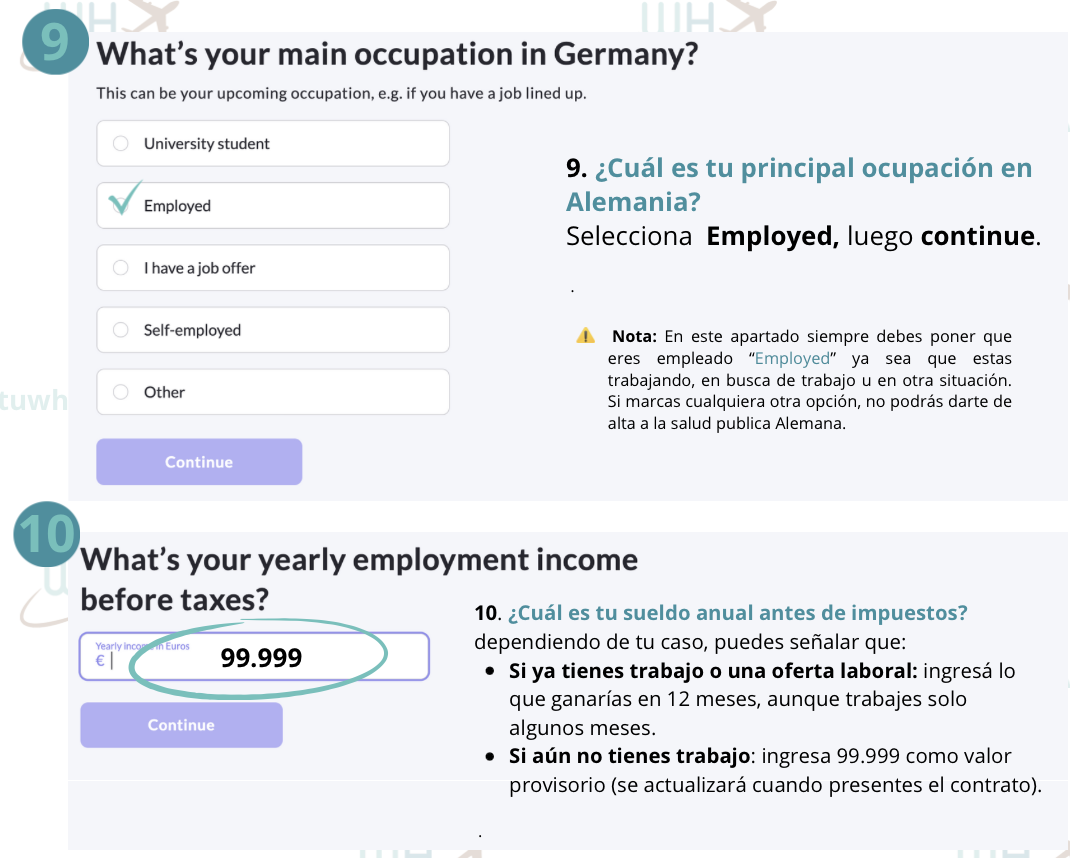The width and height of the screenshot is (1070, 858).
Task: Click the teal "sueldo anual antes de impuestos" heading
Action: 738,612
